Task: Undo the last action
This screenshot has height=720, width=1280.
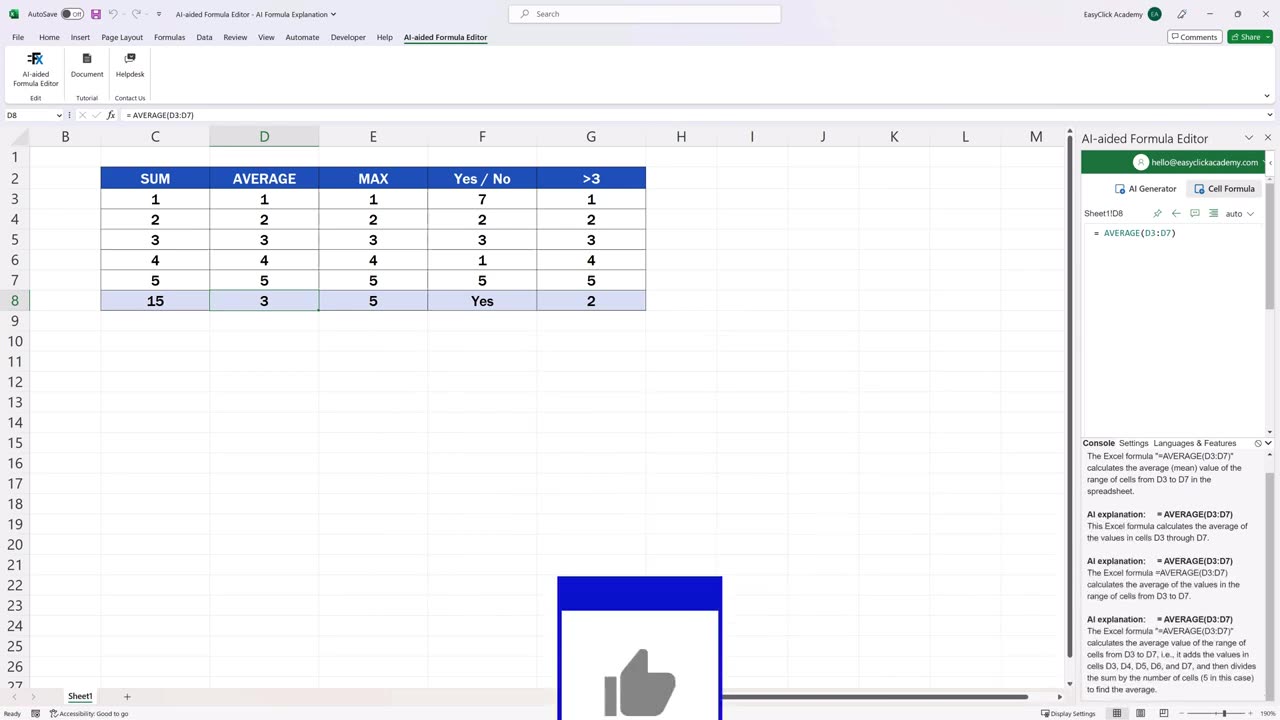Action: tap(112, 14)
